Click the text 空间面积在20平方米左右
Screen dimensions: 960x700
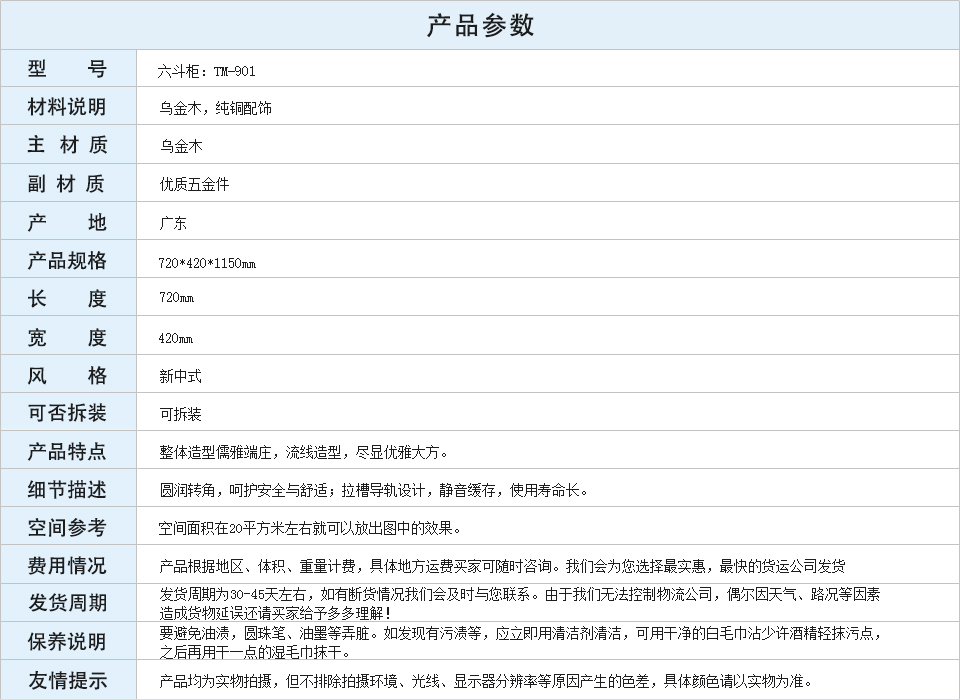(310, 528)
